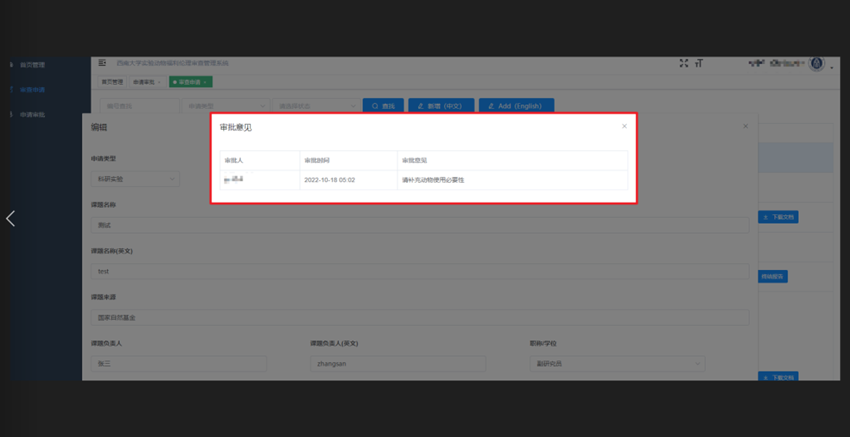Go to the previous image with left chevron
Viewport: 850px width, 437px height.
10,218
